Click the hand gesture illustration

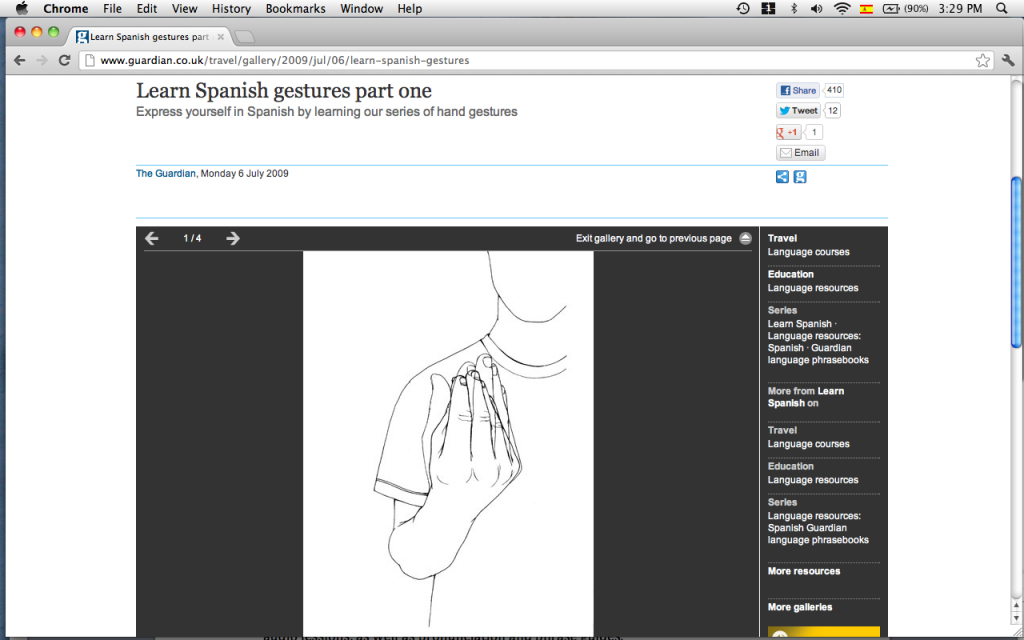pyautogui.click(x=448, y=443)
